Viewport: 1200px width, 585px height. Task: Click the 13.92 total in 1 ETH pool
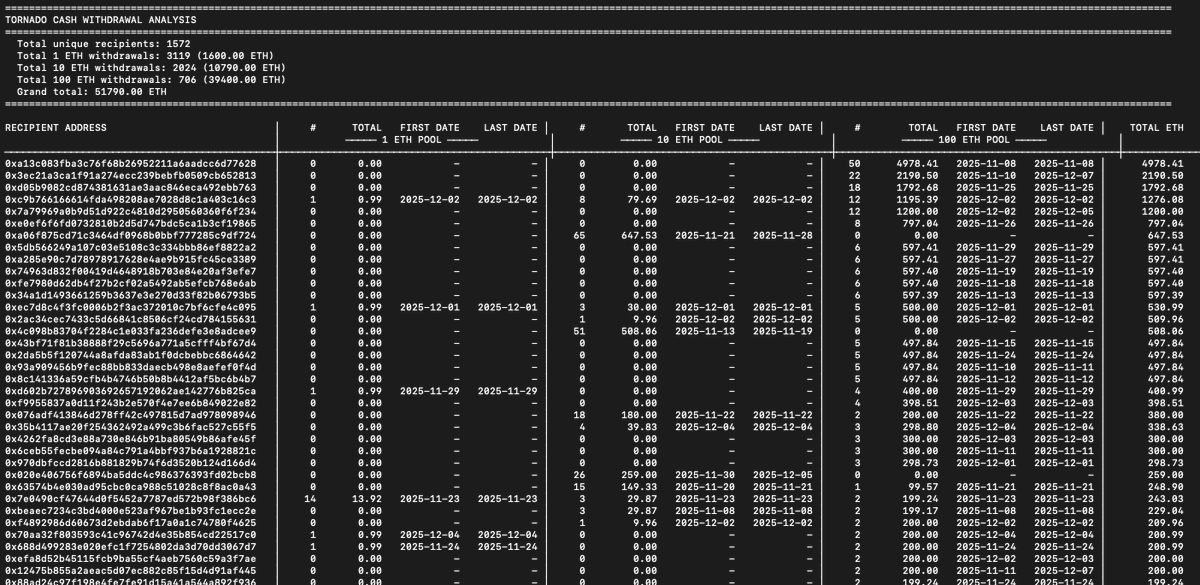click(367, 500)
